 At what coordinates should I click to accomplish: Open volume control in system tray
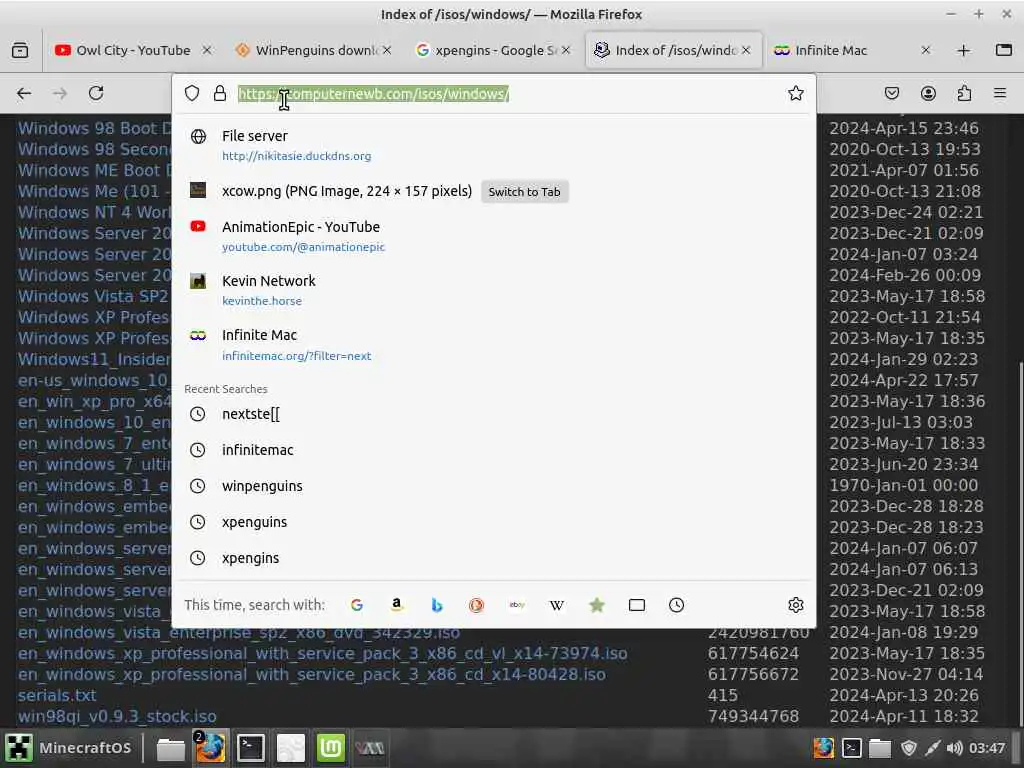pos(953,748)
